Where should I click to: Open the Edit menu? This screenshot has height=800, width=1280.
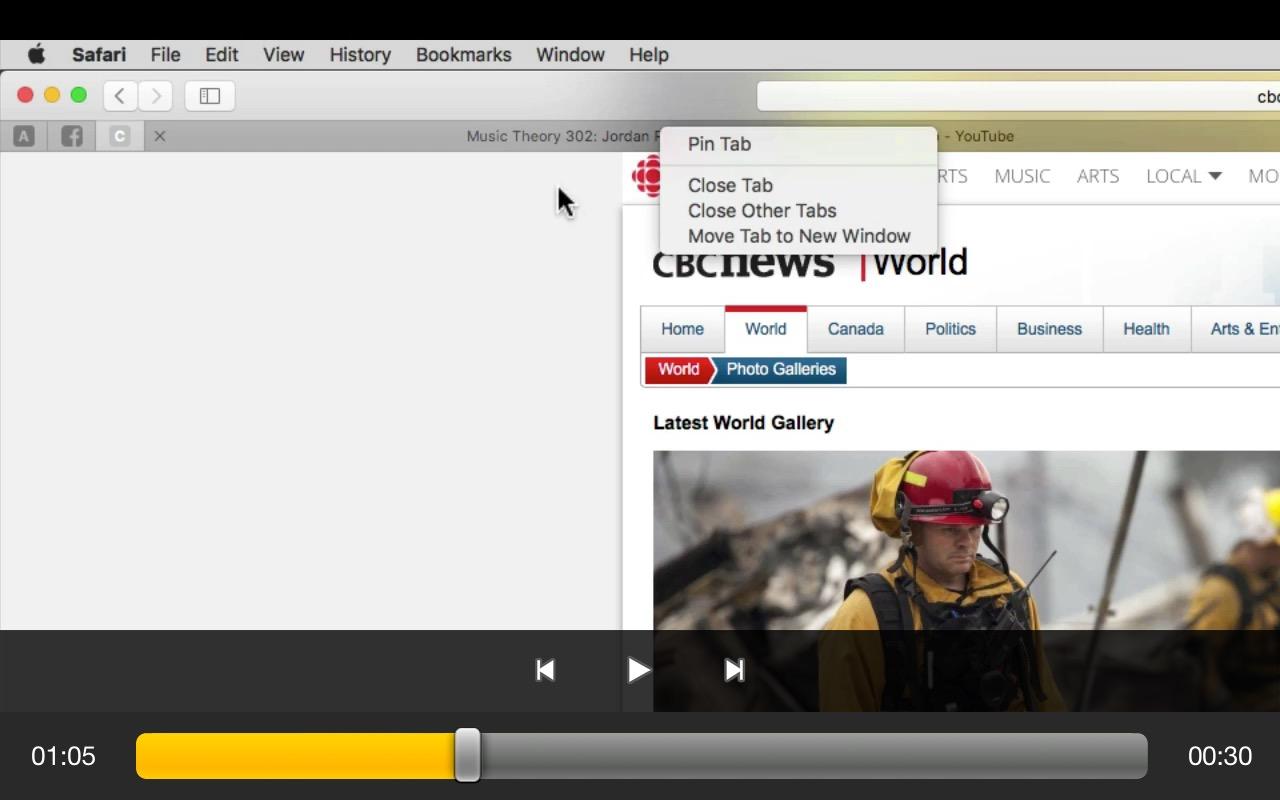[x=222, y=55]
